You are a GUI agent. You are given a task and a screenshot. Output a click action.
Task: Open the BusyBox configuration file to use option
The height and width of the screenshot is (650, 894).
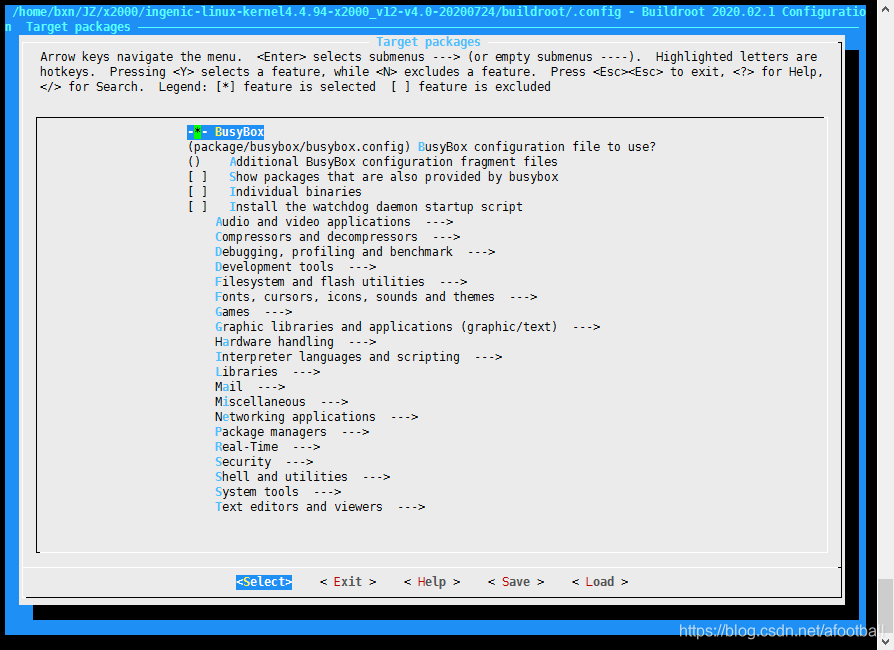click(x=422, y=147)
